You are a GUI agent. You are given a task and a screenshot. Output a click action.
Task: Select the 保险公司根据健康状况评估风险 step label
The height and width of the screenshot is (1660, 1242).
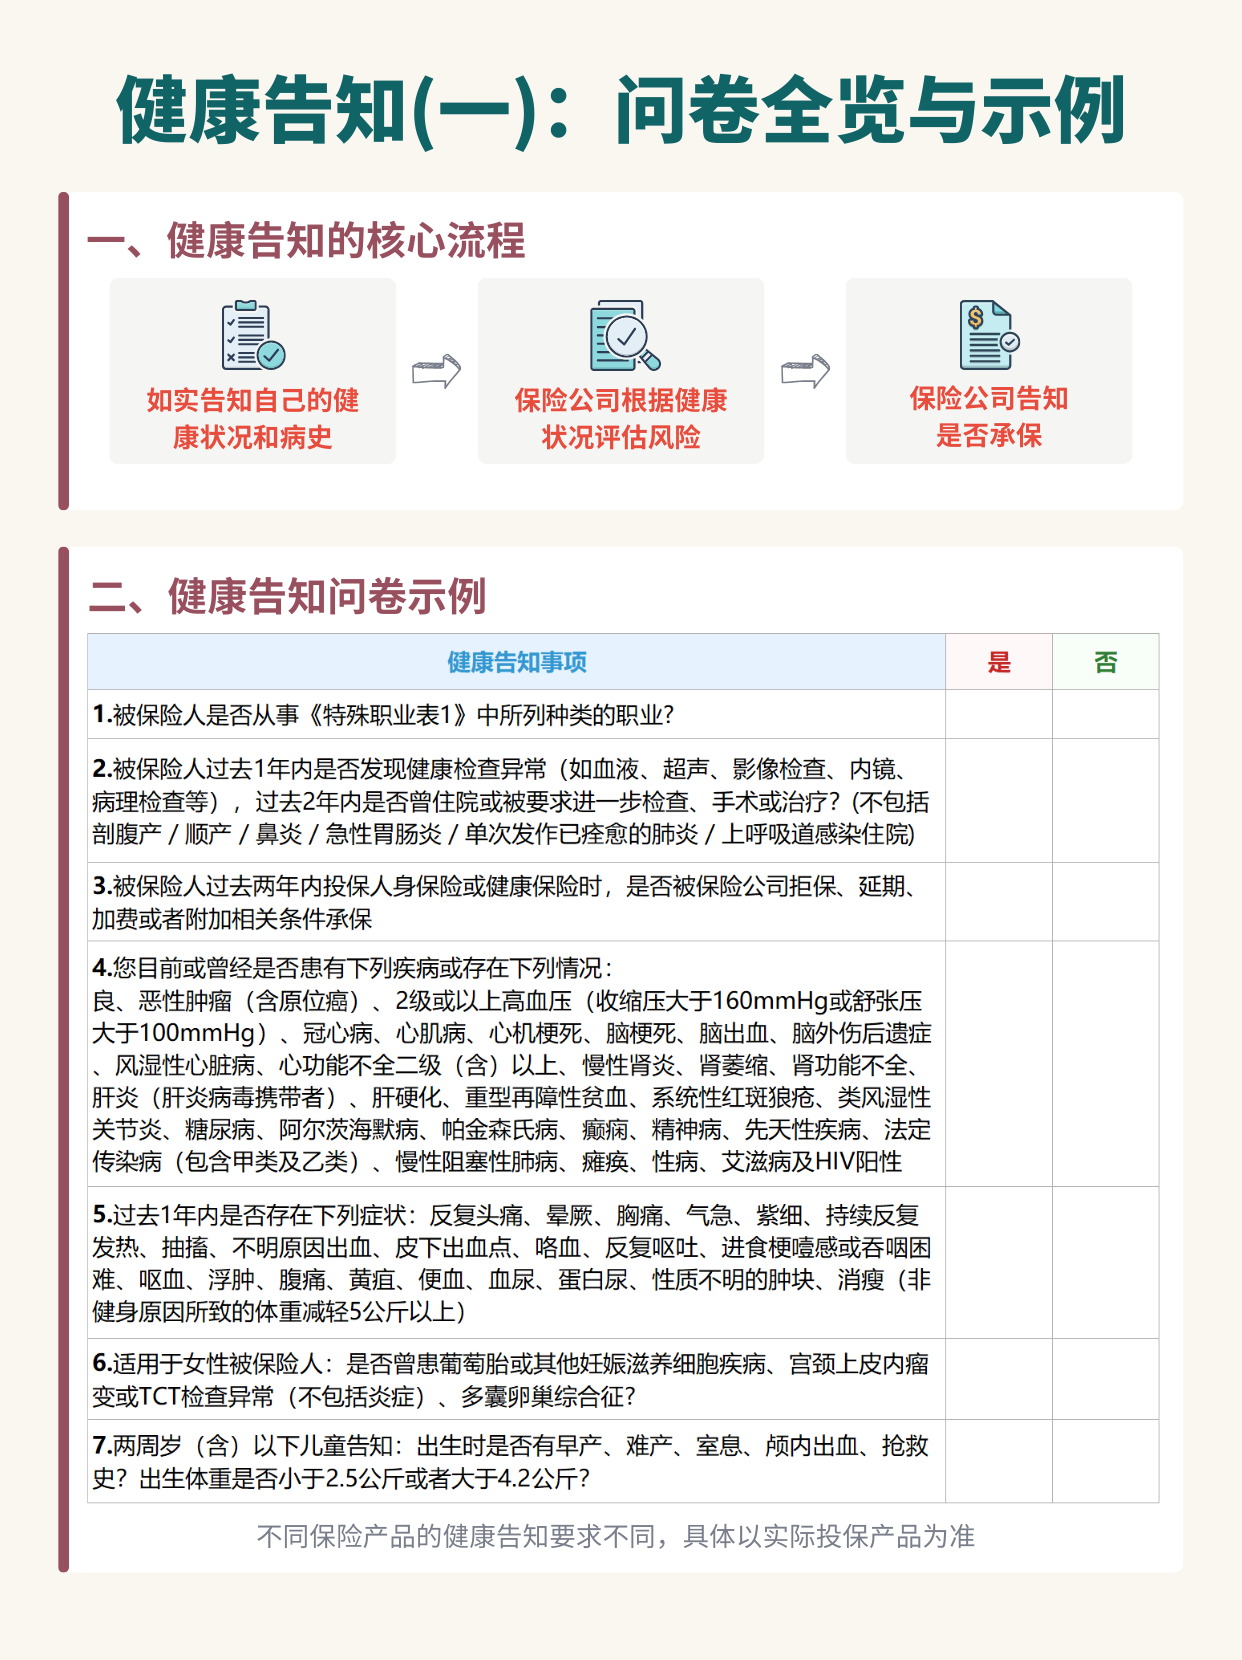(x=621, y=418)
